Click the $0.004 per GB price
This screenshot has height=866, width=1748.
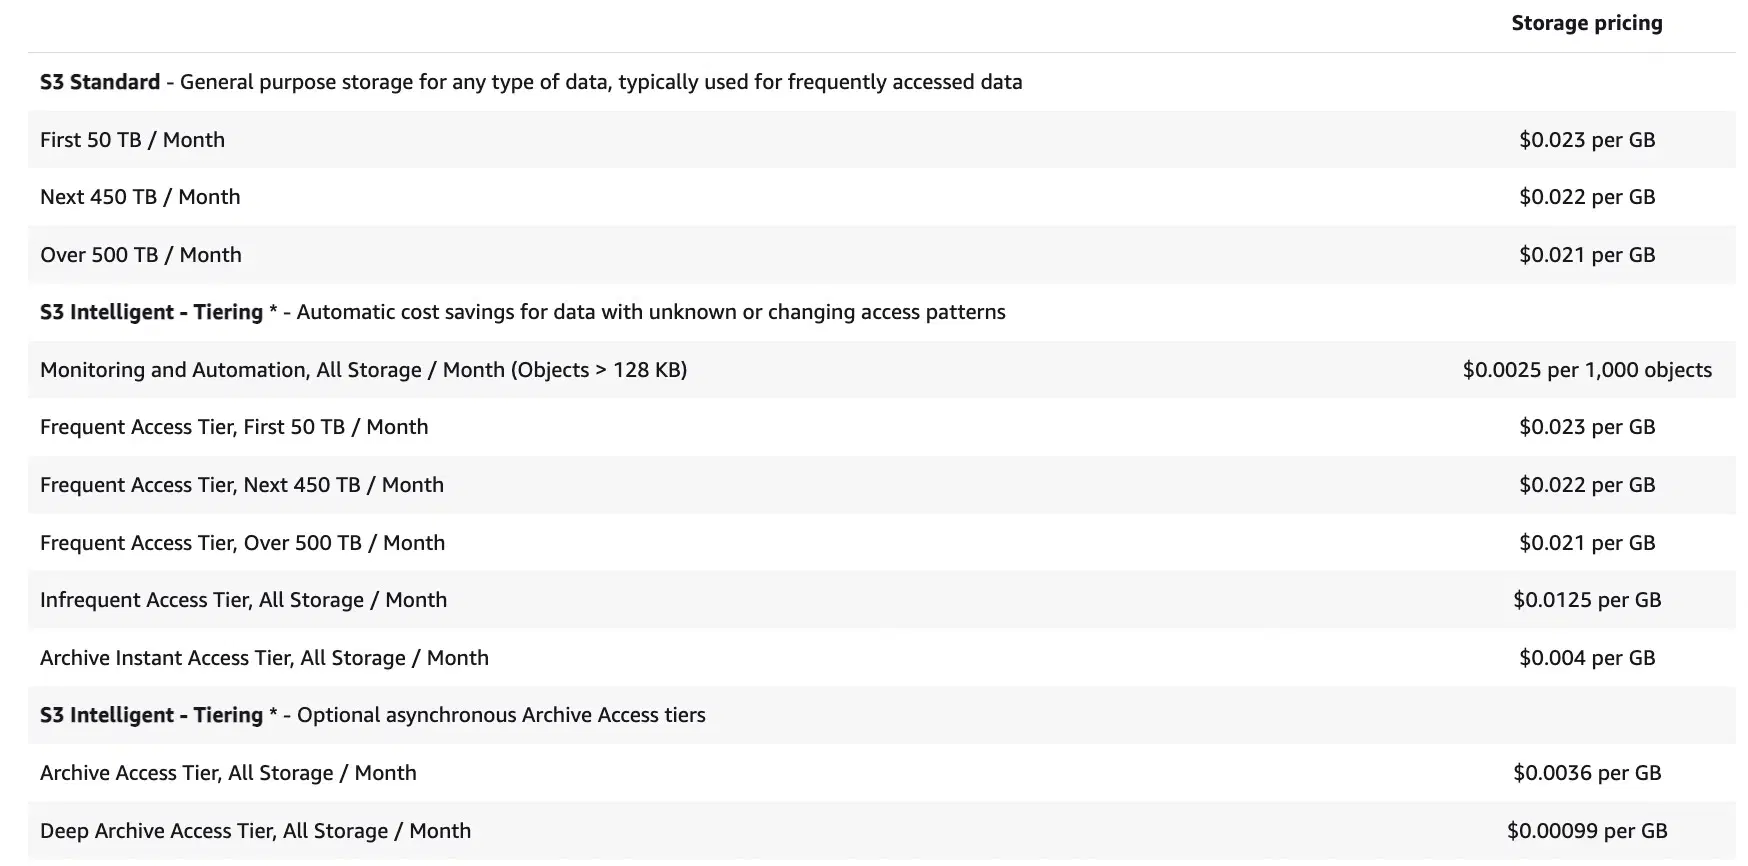1587,658
